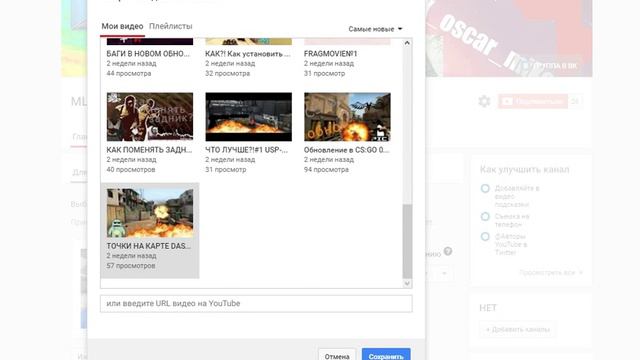Click the Обновление в CS:GO thumbnail

(347, 117)
